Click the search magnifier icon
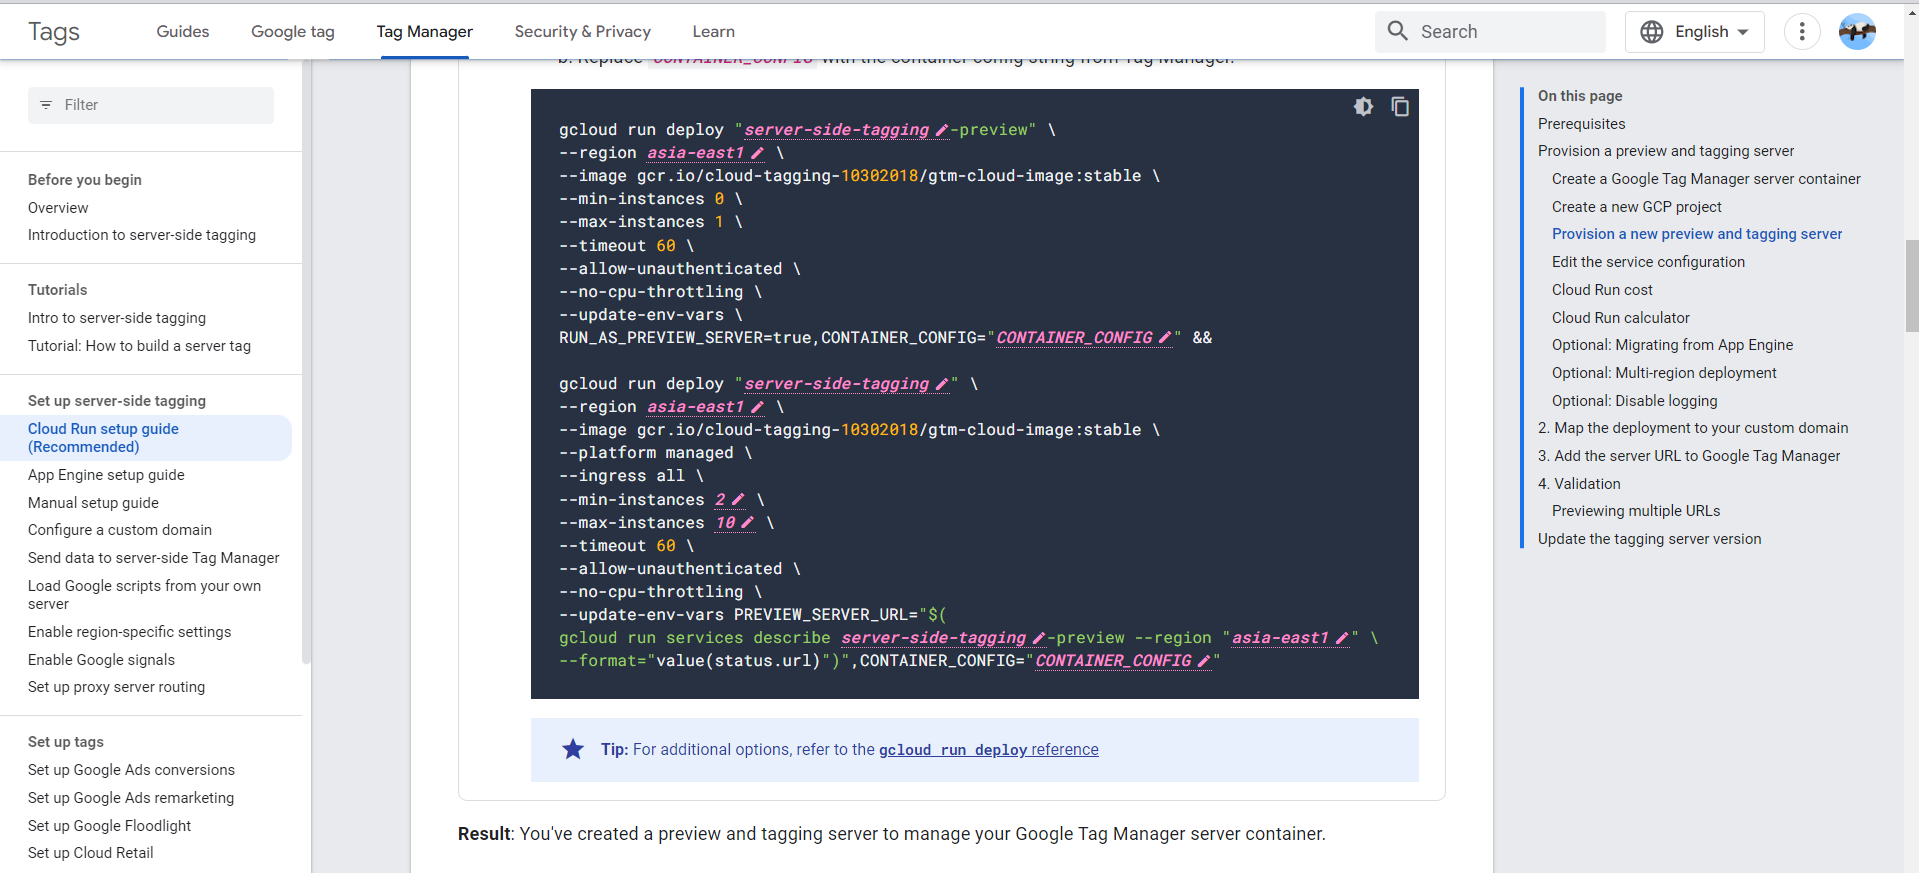This screenshot has height=873, width=1919. click(1397, 31)
